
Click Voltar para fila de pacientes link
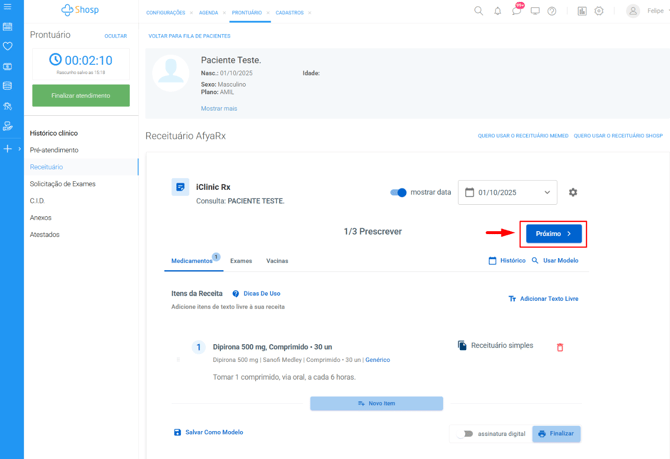189,36
